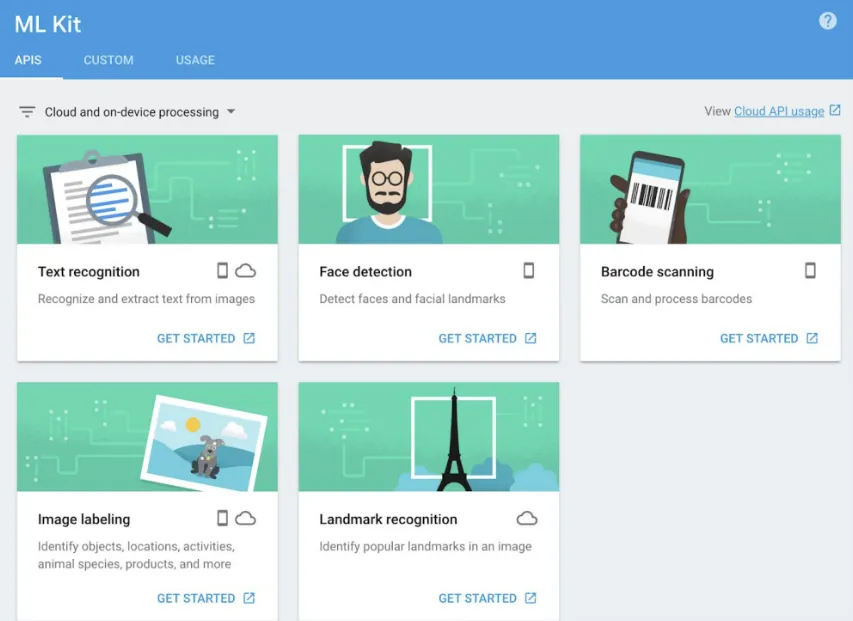
Task: Click GET STARTED under Landmark recognition
Action: pyautogui.click(x=477, y=599)
